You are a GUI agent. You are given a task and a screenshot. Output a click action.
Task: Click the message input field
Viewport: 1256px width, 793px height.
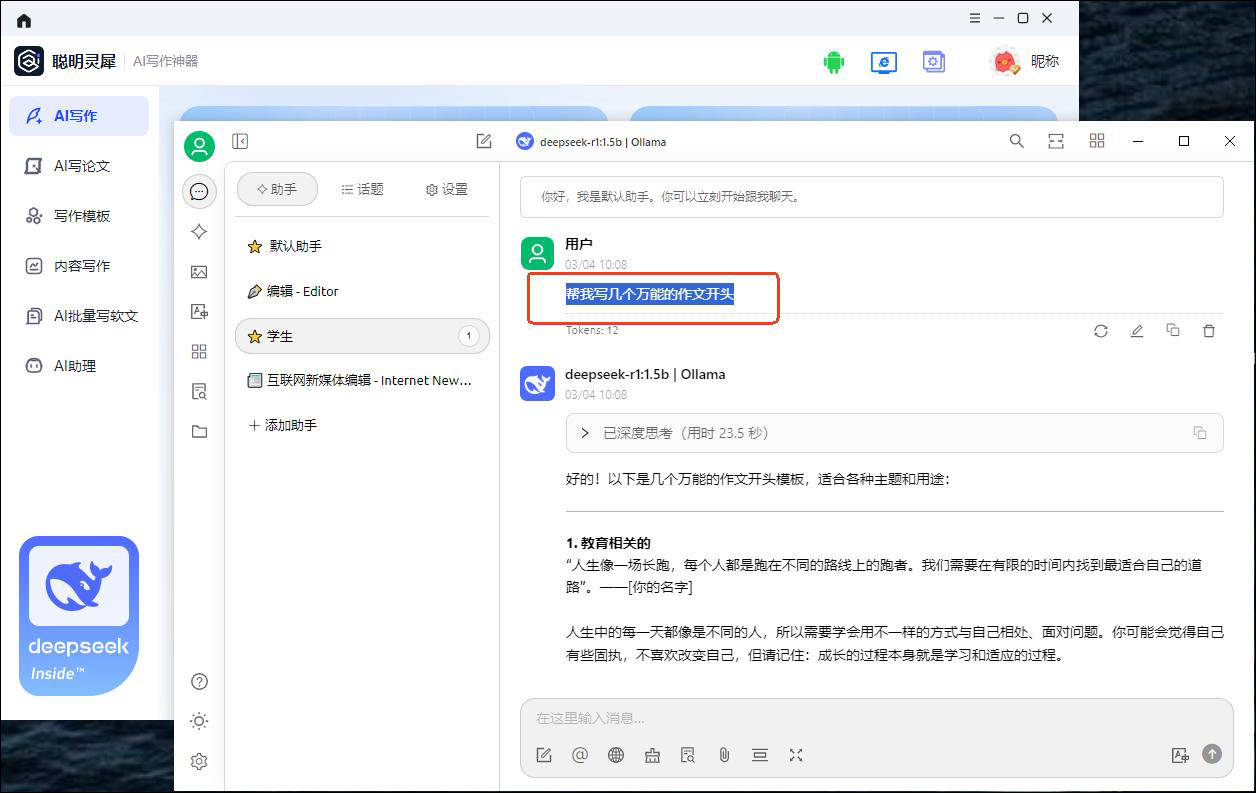[x=876, y=718]
